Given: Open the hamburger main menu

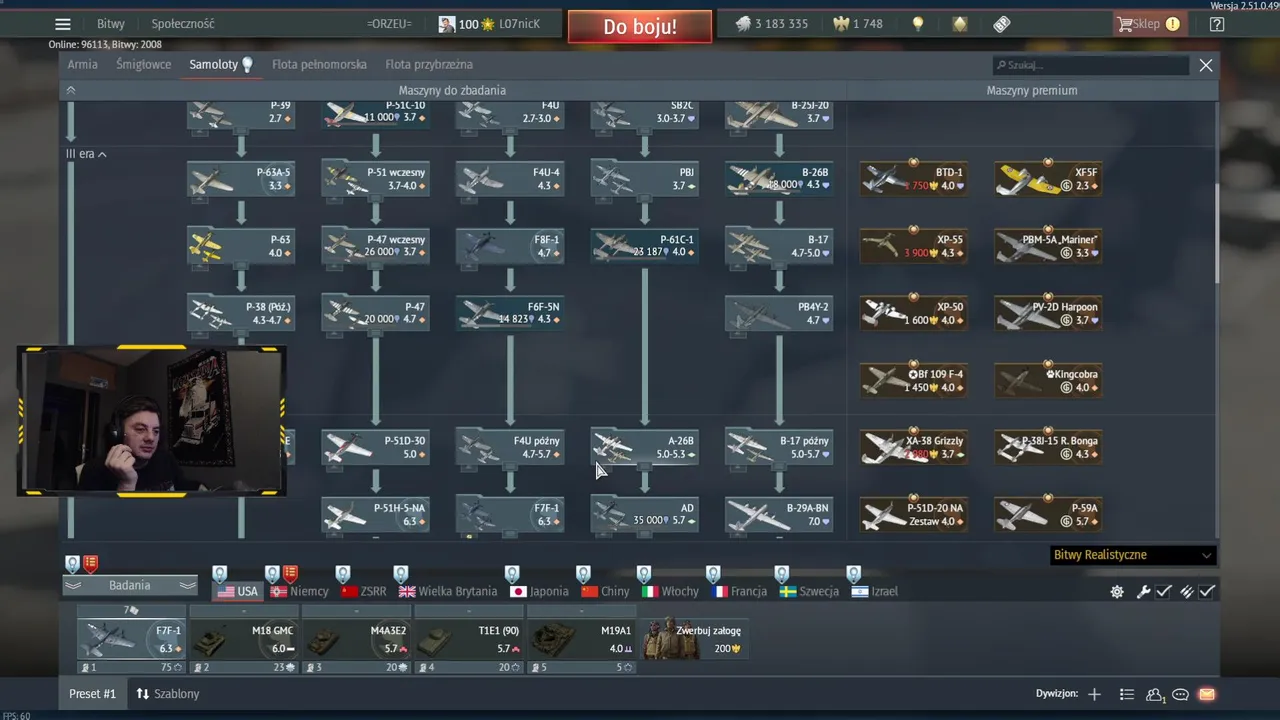Looking at the screenshot, I should pyautogui.click(x=63, y=24).
